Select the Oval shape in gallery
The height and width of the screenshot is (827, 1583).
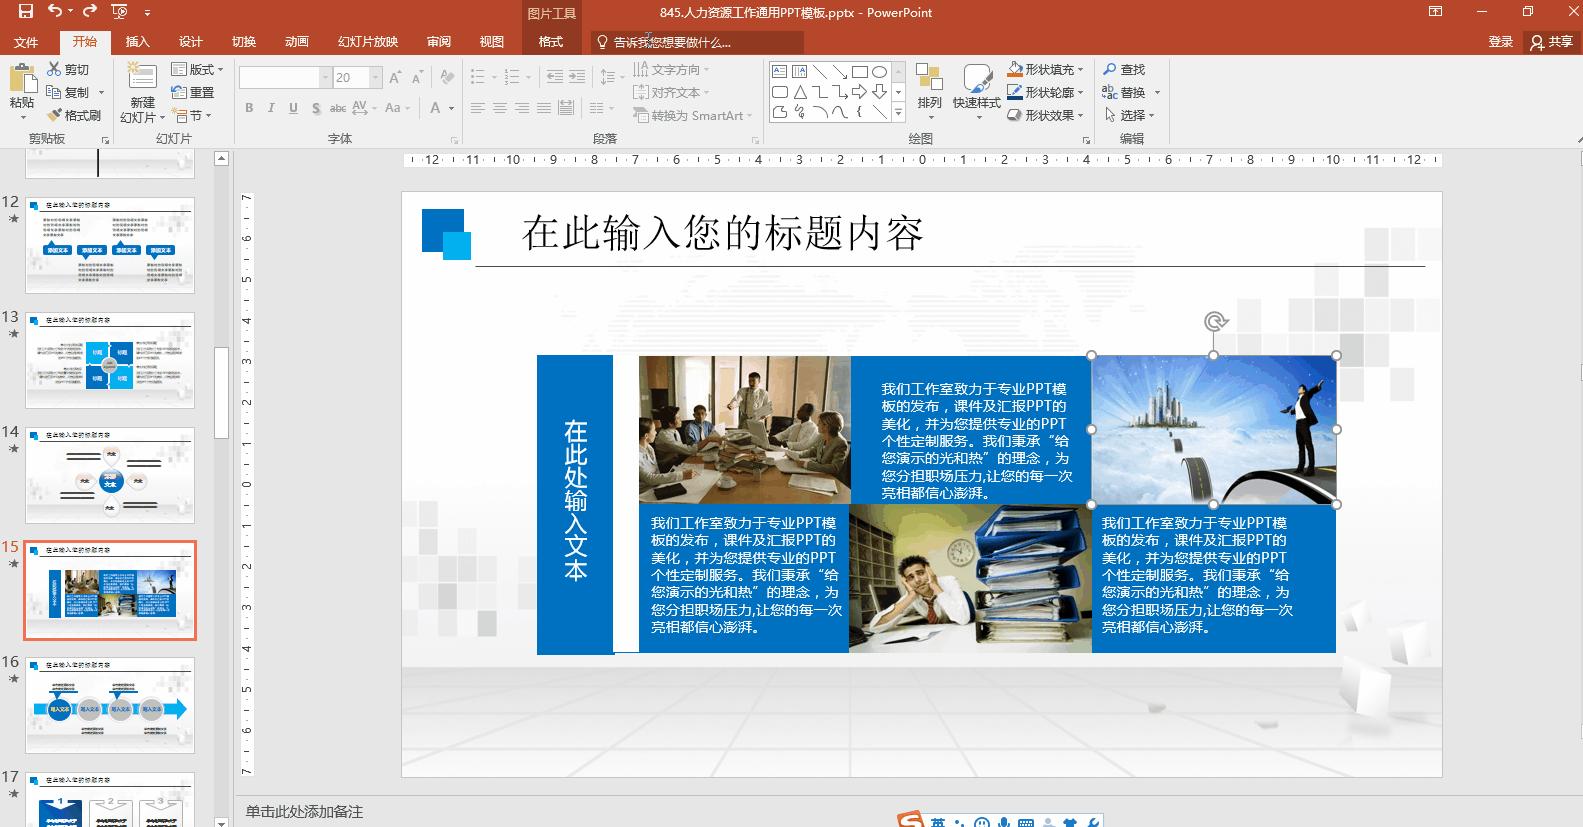click(879, 71)
